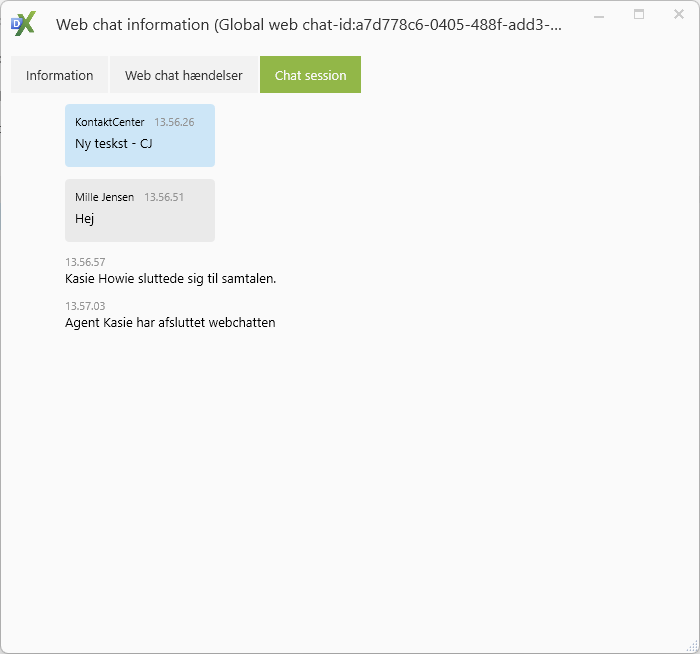Screen dimensions: 700x654
Task: Switch to the Information tab
Action: [59, 75]
